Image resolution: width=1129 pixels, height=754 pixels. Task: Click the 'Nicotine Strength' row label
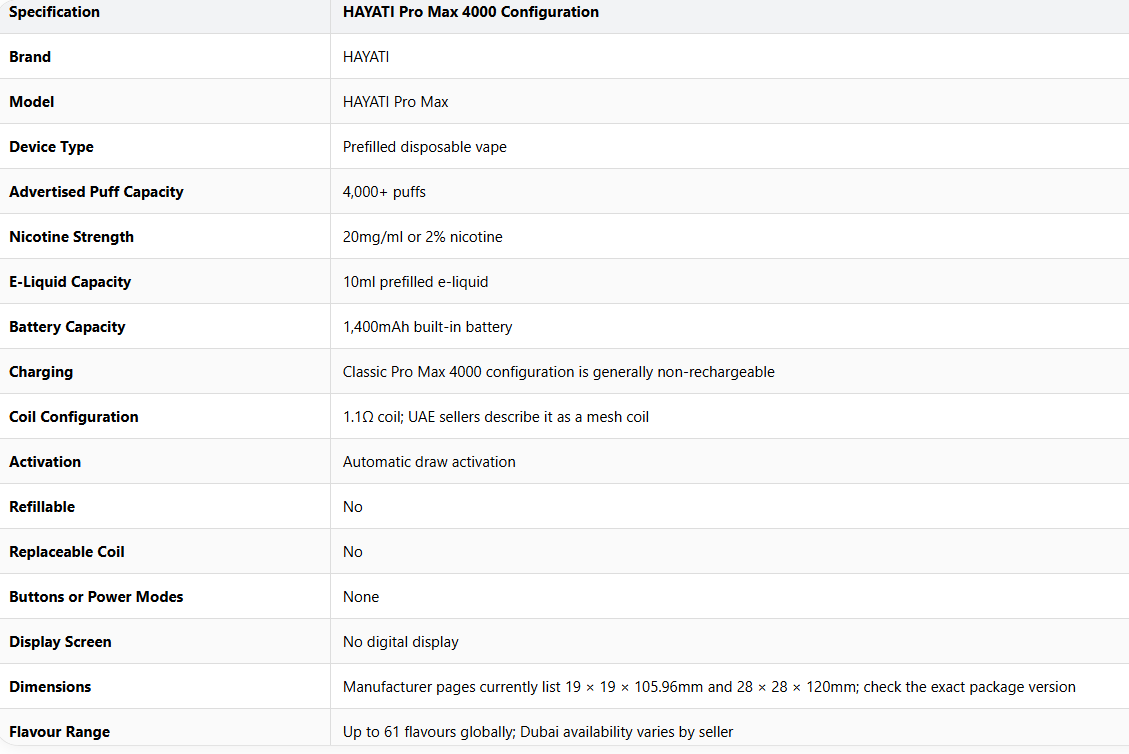pyautogui.click(x=71, y=237)
